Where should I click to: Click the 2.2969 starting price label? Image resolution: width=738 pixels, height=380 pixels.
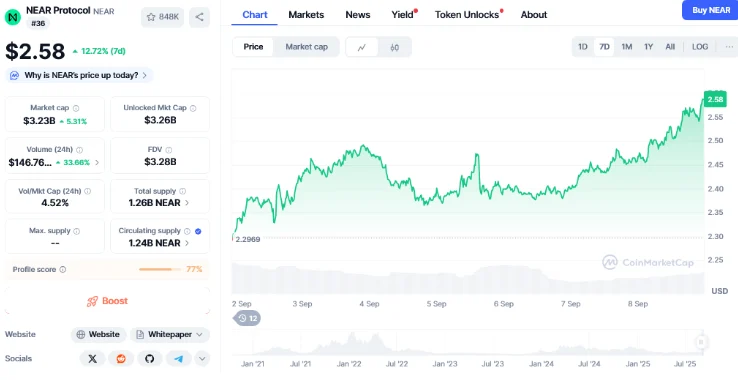point(248,239)
